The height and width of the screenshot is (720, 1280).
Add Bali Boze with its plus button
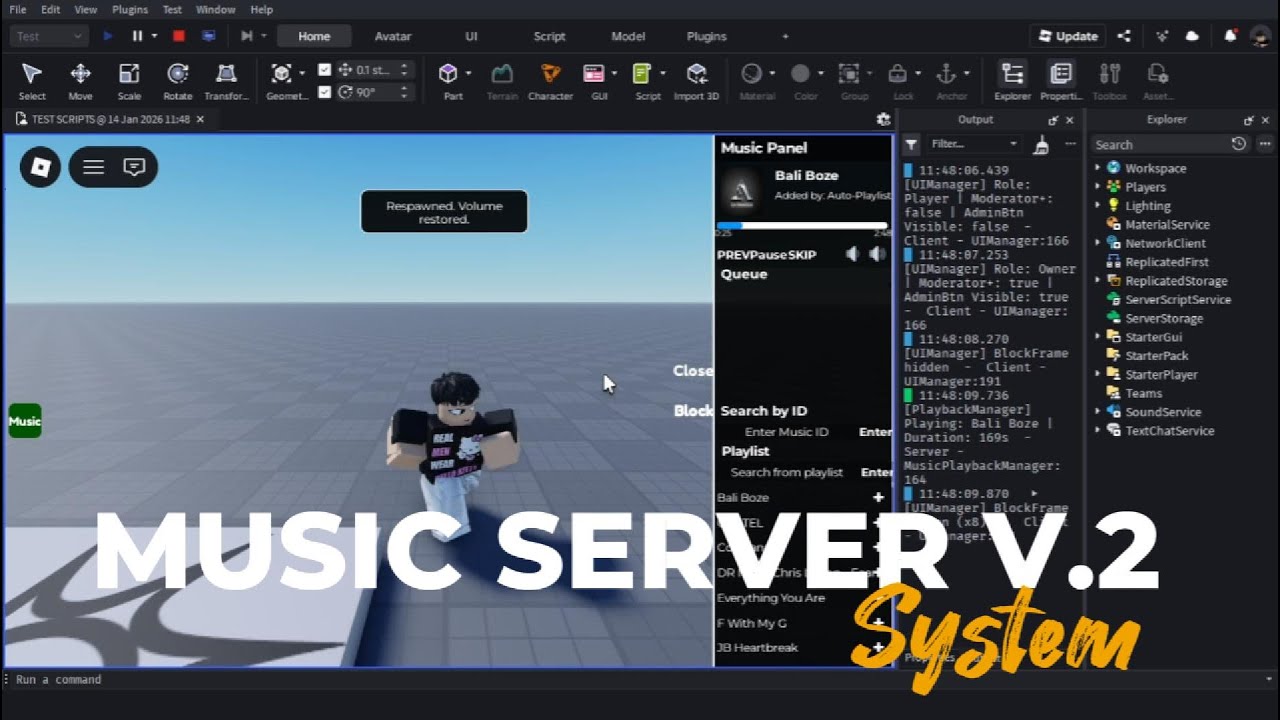click(x=878, y=497)
